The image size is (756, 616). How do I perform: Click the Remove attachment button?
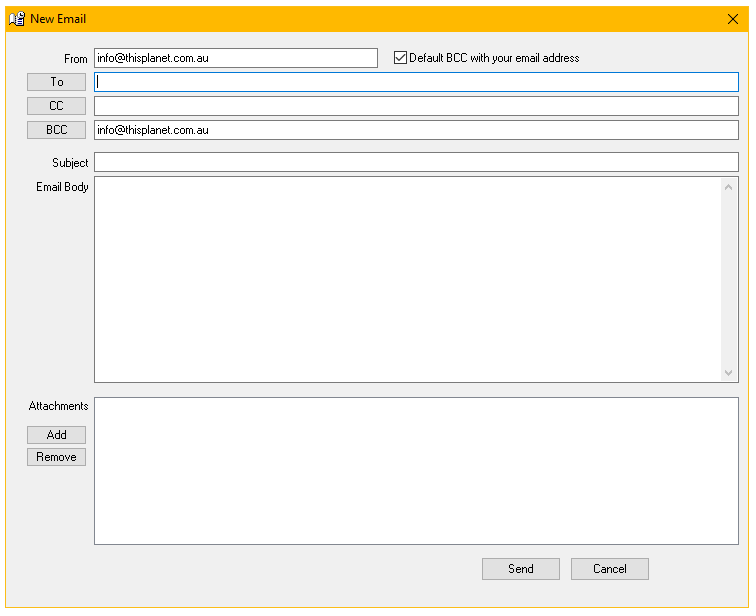tap(56, 457)
